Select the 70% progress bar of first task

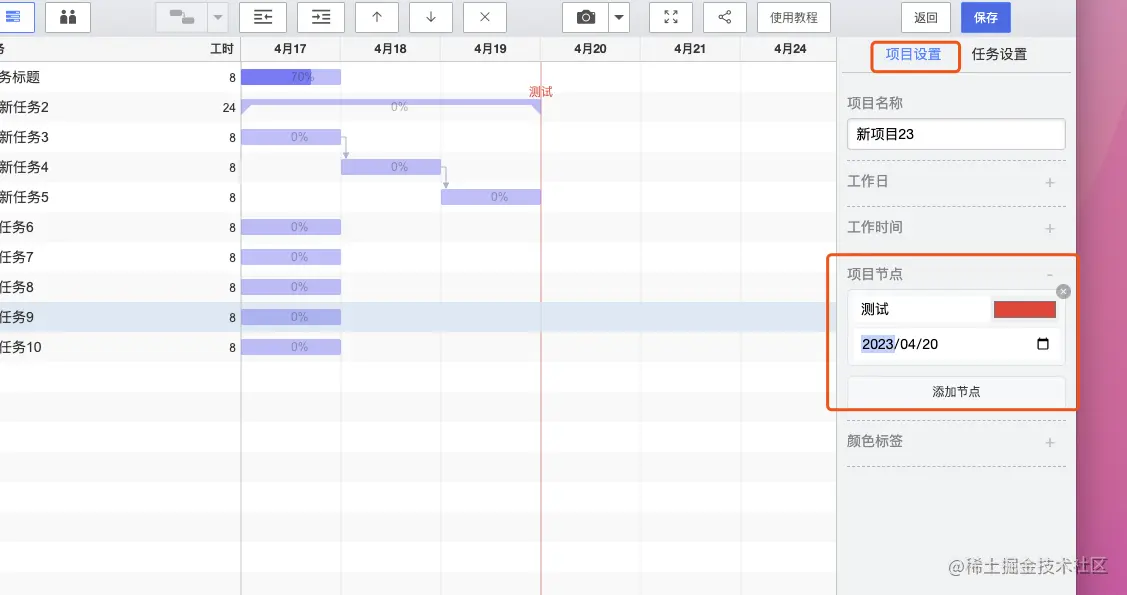coord(290,77)
